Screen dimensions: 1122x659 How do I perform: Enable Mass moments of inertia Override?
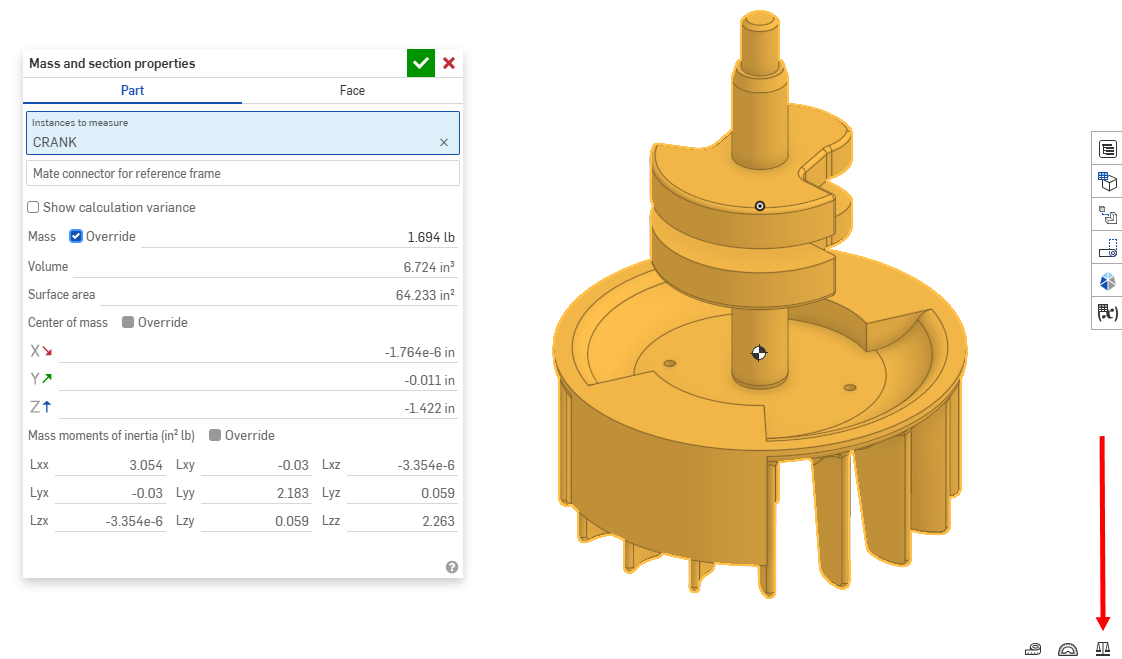click(x=215, y=436)
